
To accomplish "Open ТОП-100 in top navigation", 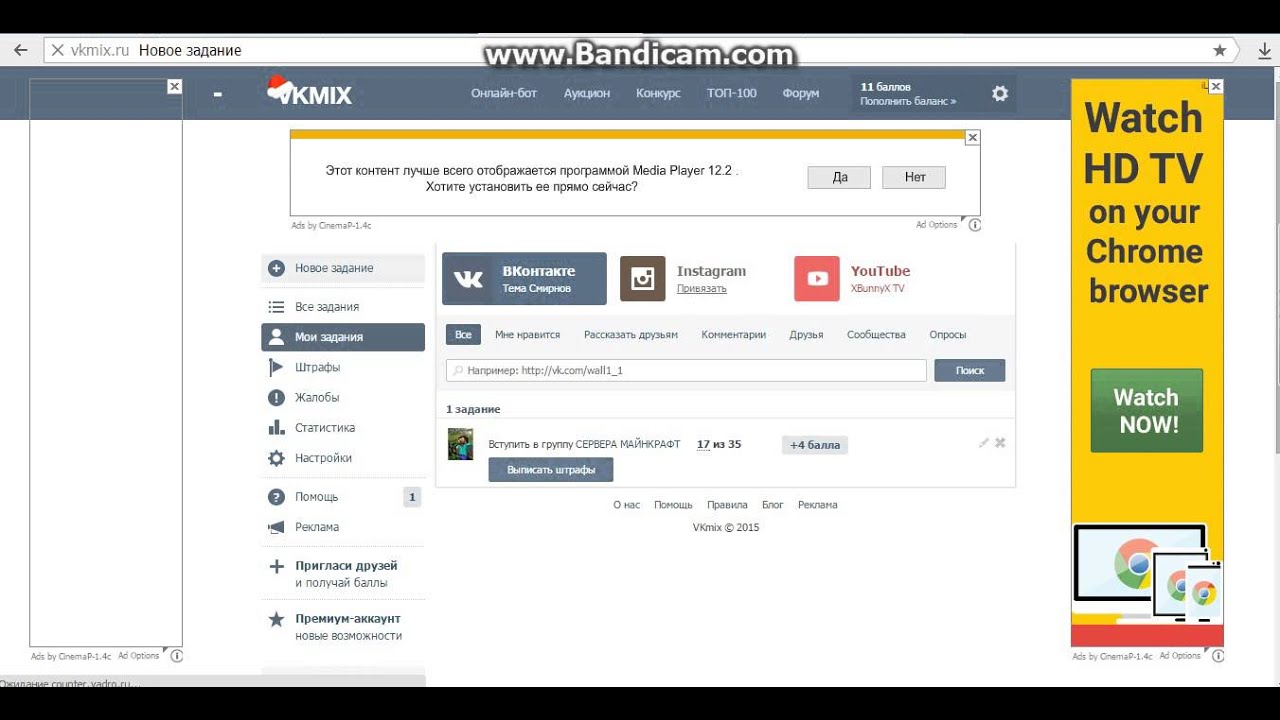I will [x=732, y=93].
